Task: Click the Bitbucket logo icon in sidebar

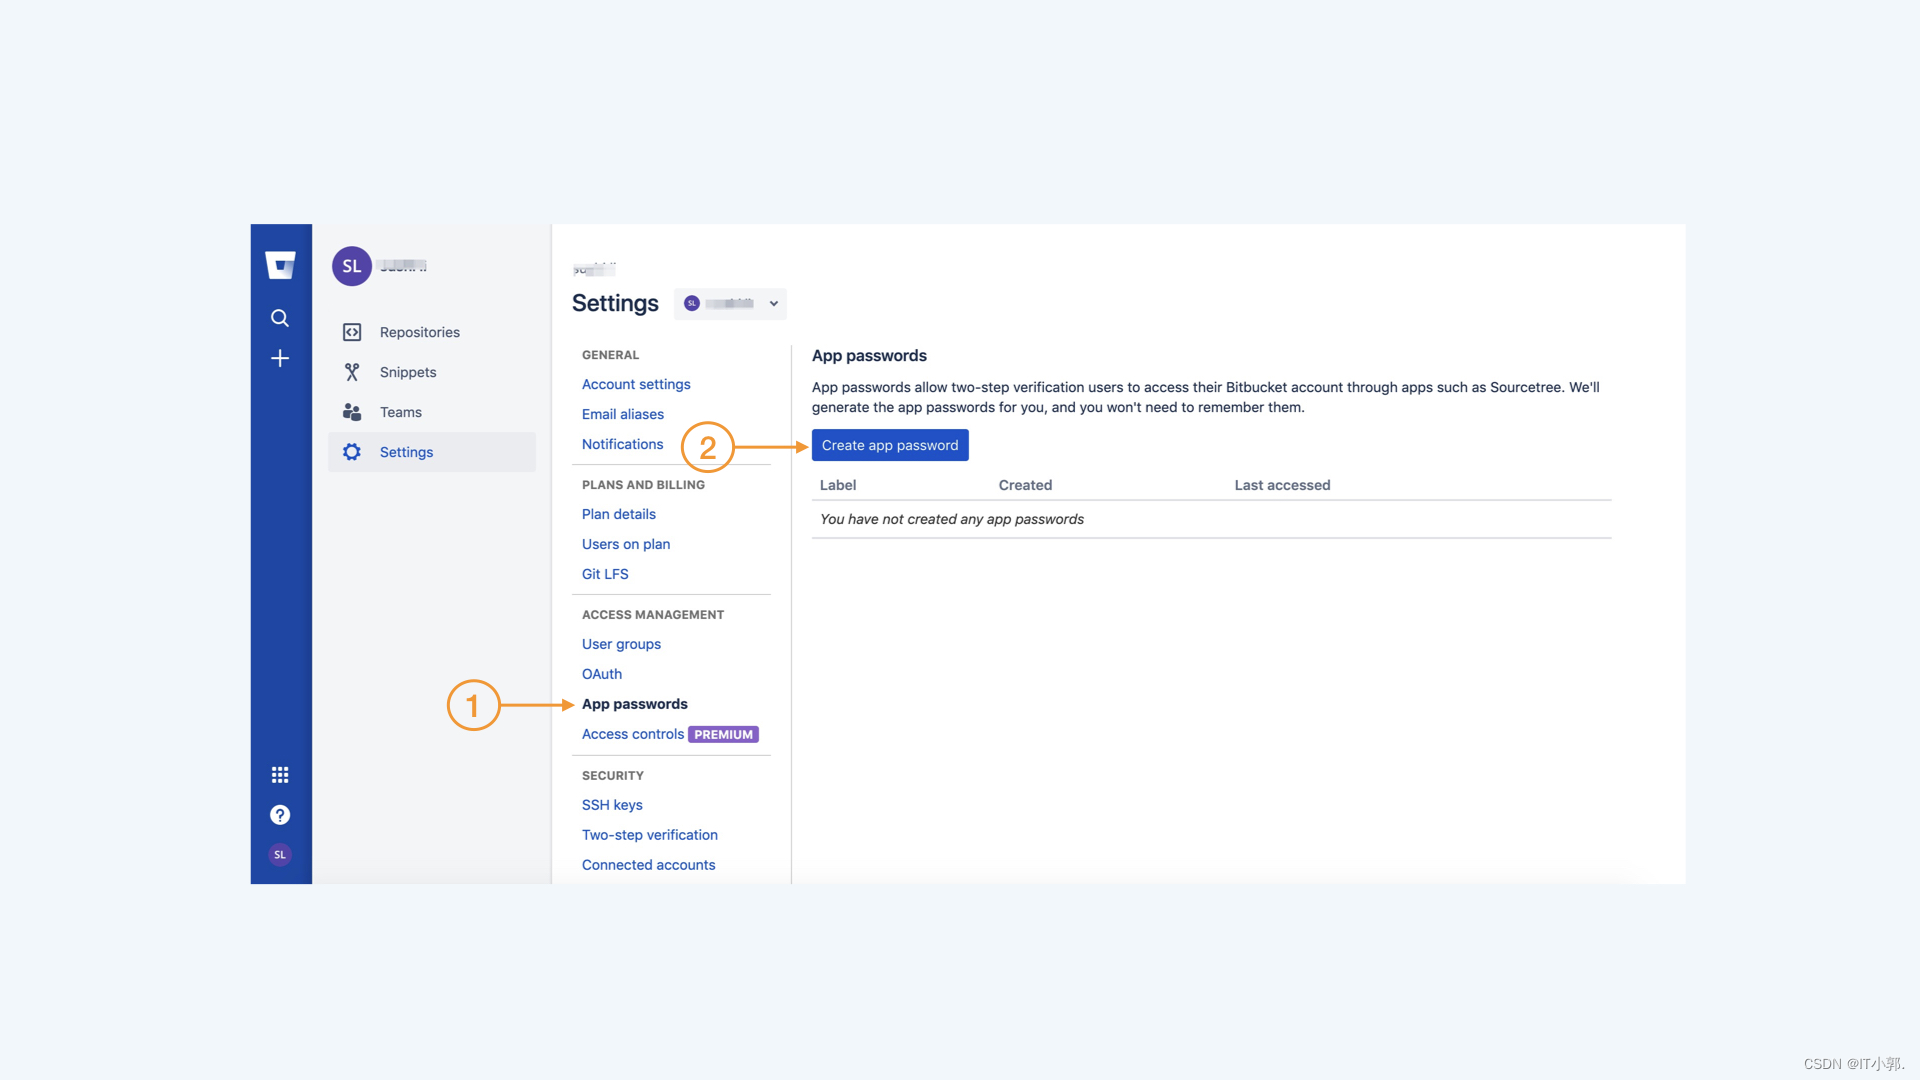Action: coord(281,265)
